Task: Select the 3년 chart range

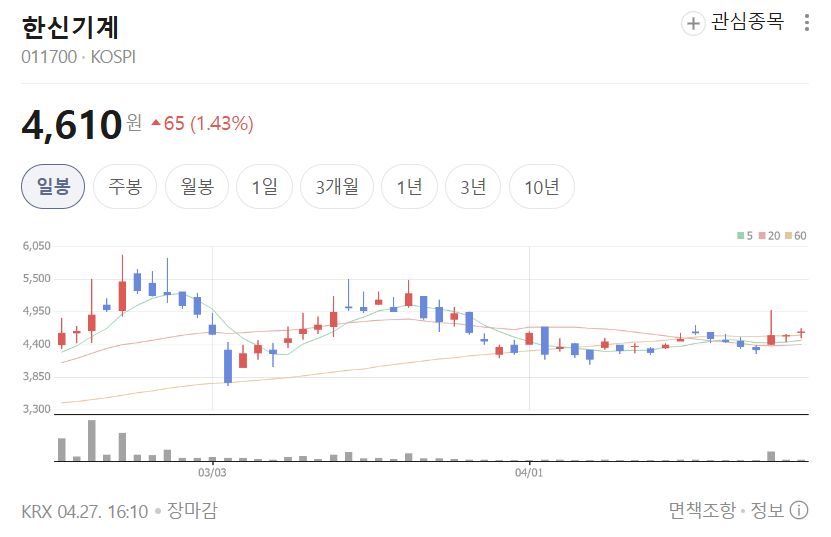Action: point(473,187)
